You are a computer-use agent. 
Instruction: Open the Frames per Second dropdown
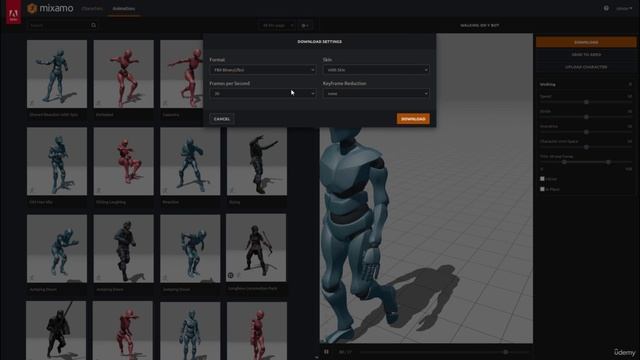point(262,93)
